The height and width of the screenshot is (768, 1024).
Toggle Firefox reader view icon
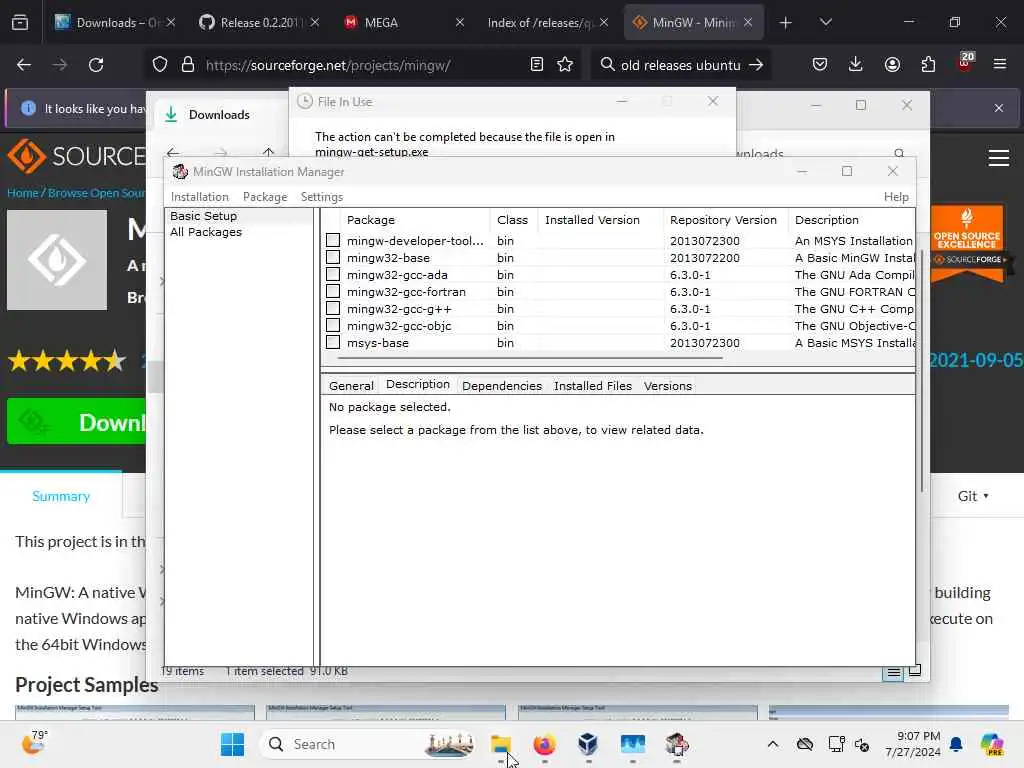[x=537, y=65]
